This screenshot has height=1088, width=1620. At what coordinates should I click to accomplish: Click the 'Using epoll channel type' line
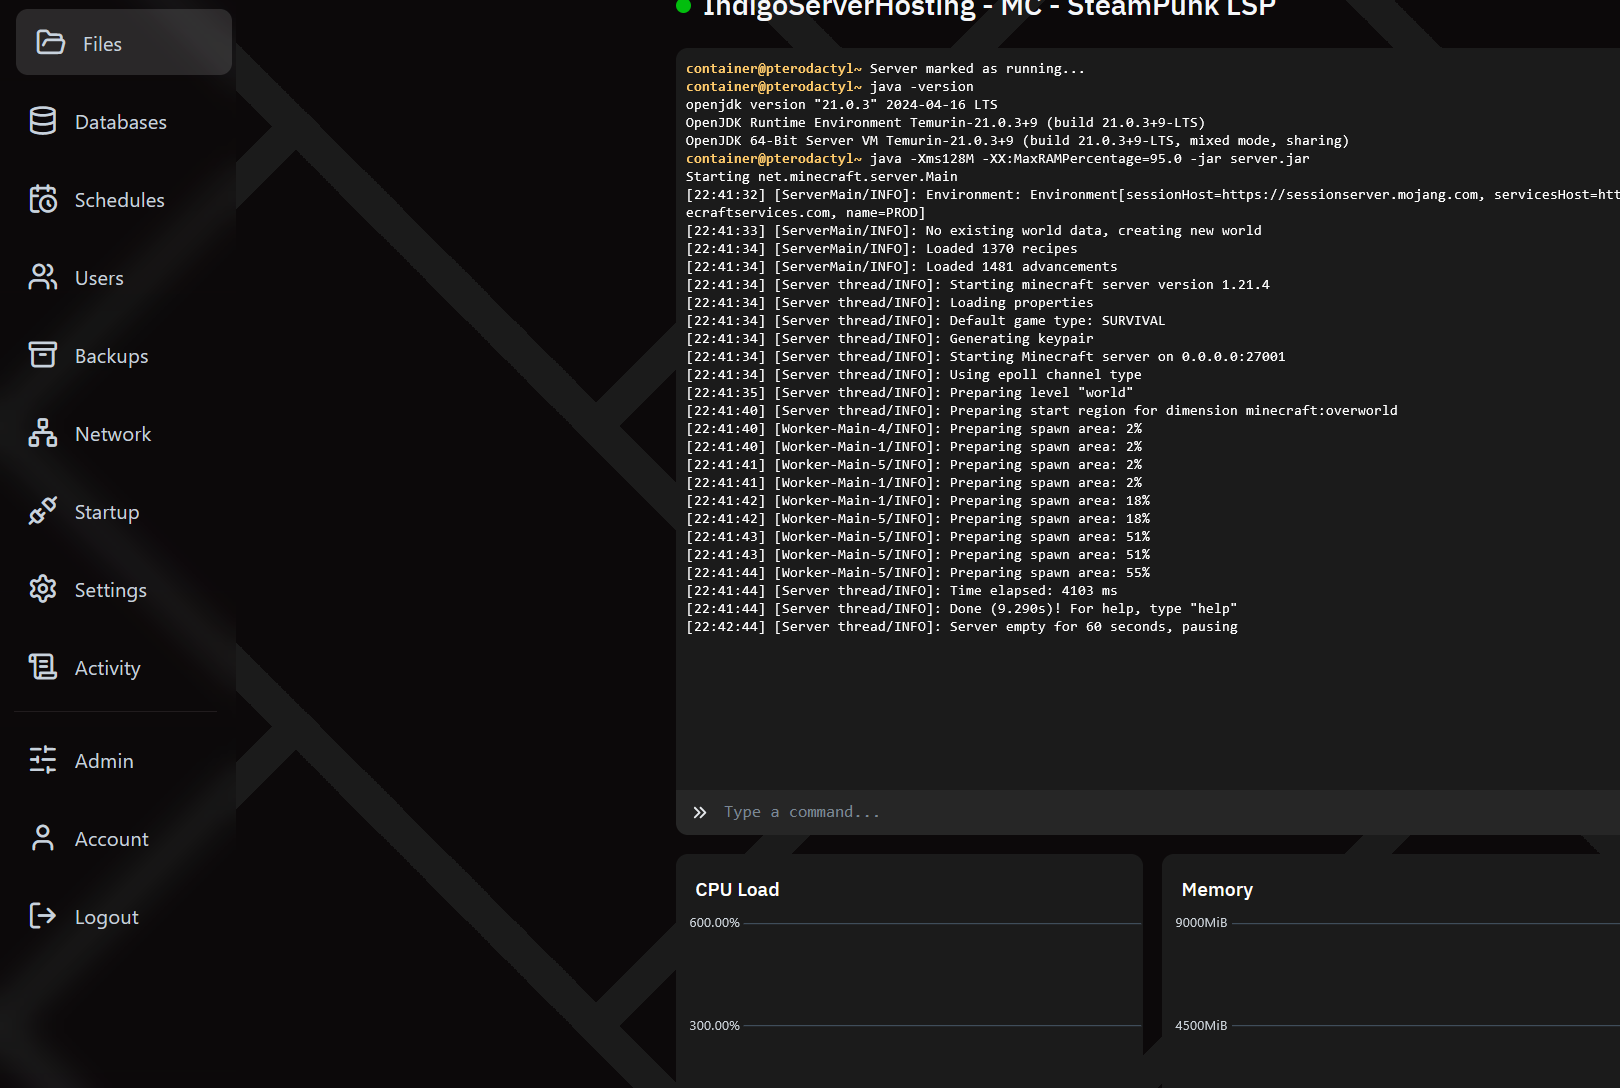(x=913, y=374)
